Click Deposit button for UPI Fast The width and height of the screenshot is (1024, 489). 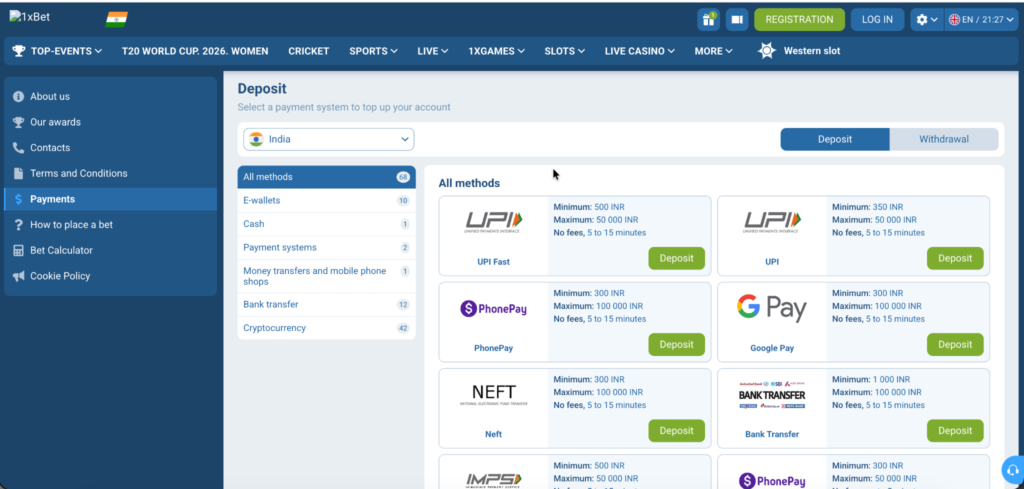click(677, 258)
